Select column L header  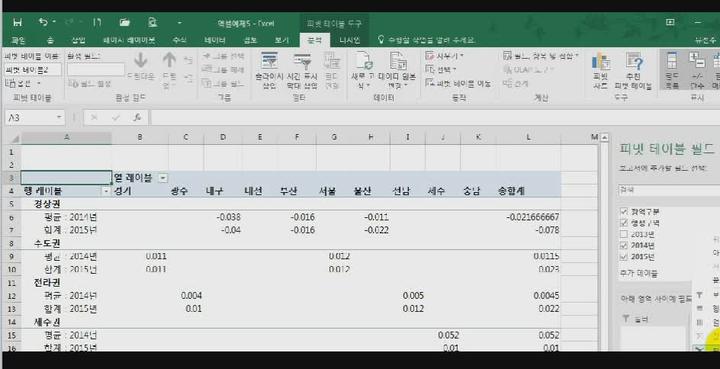[529, 137]
